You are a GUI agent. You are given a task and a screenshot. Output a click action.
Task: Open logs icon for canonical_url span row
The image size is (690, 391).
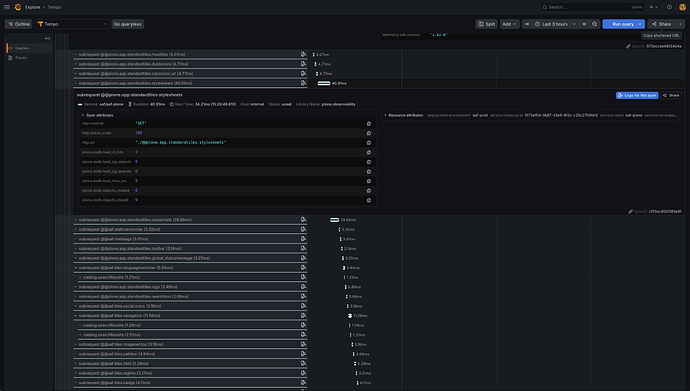coord(303,73)
